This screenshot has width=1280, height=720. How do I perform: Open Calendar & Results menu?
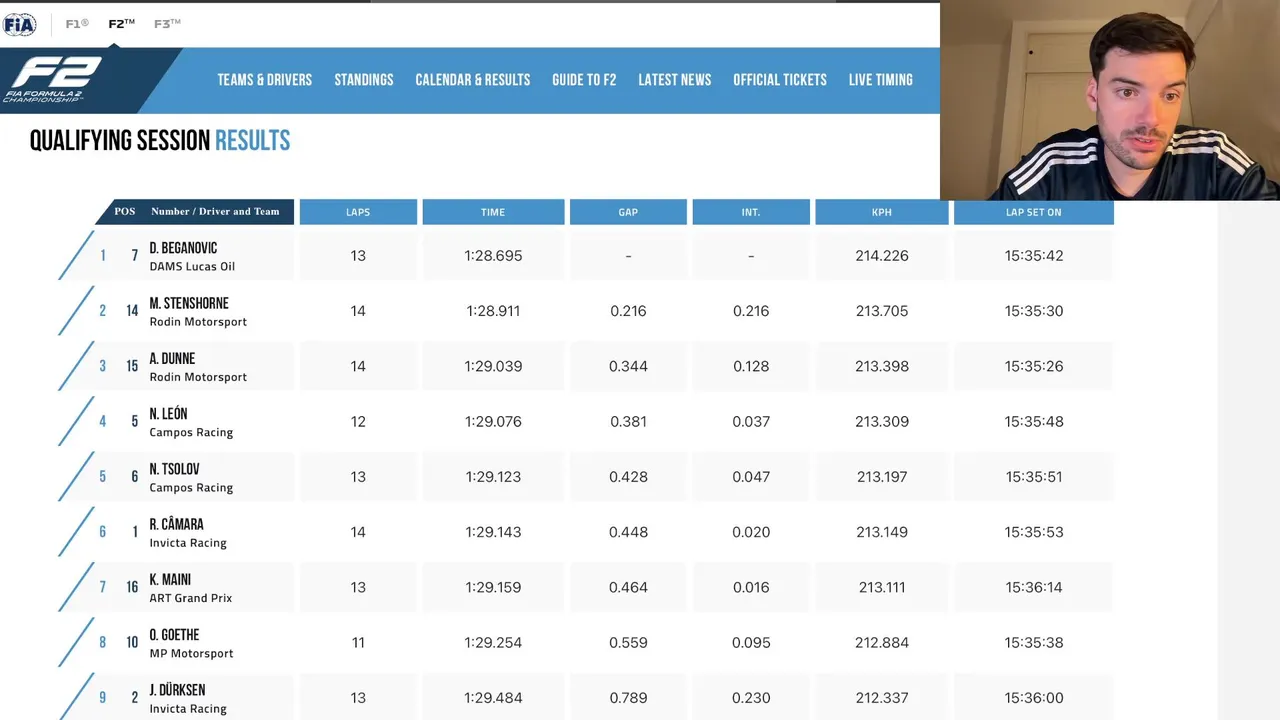click(473, 80)
